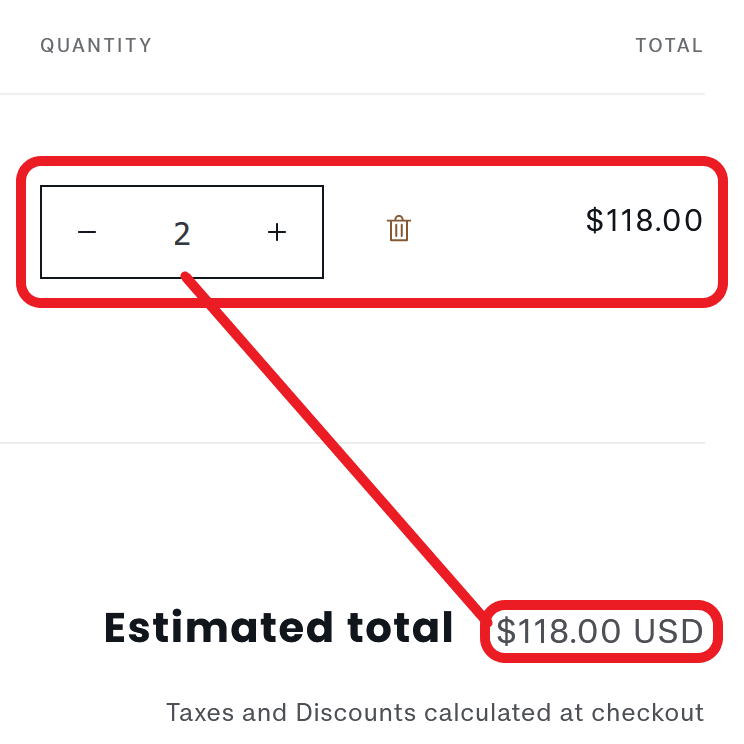This screenshot has height=744, width=744.
Task: Add one more of this item
Action: [277, 233]
